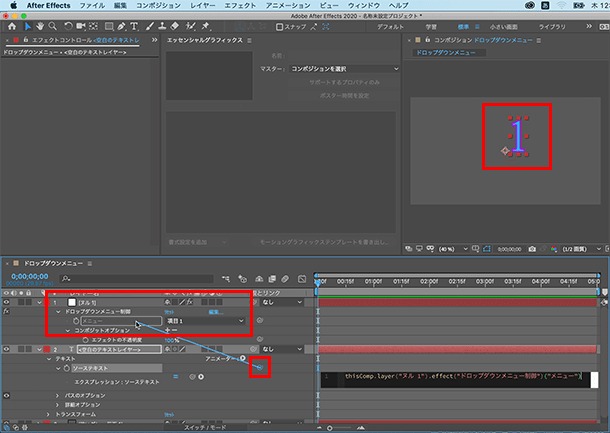Select the Rotation tool
This screenshot has width=610, height=433.
click(68, 26)
